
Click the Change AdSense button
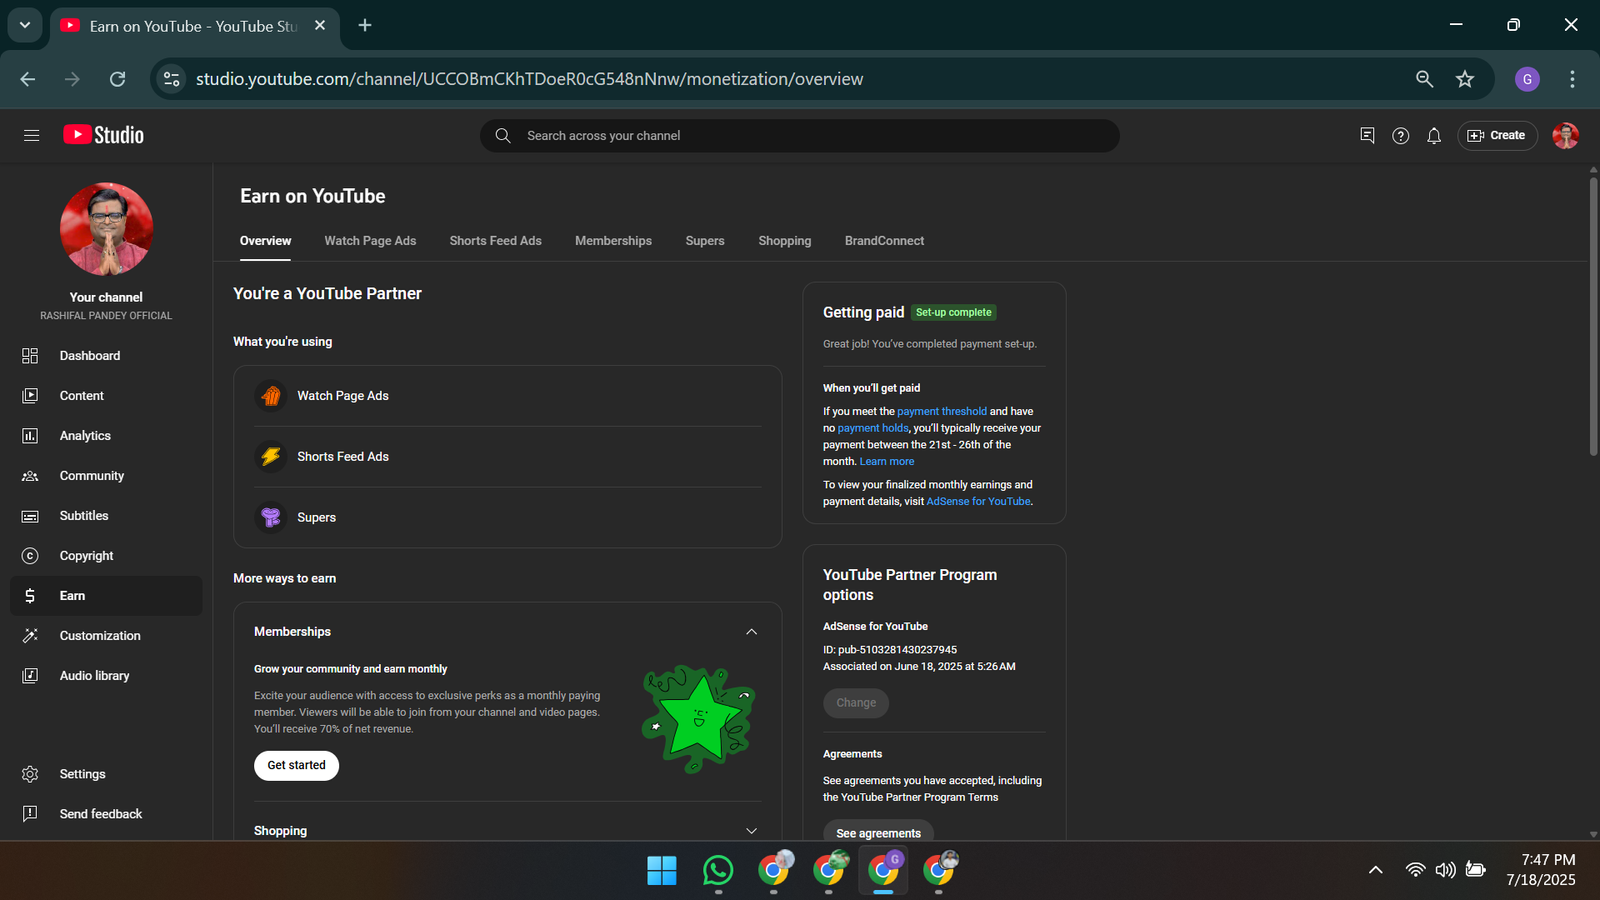point(856,703)
